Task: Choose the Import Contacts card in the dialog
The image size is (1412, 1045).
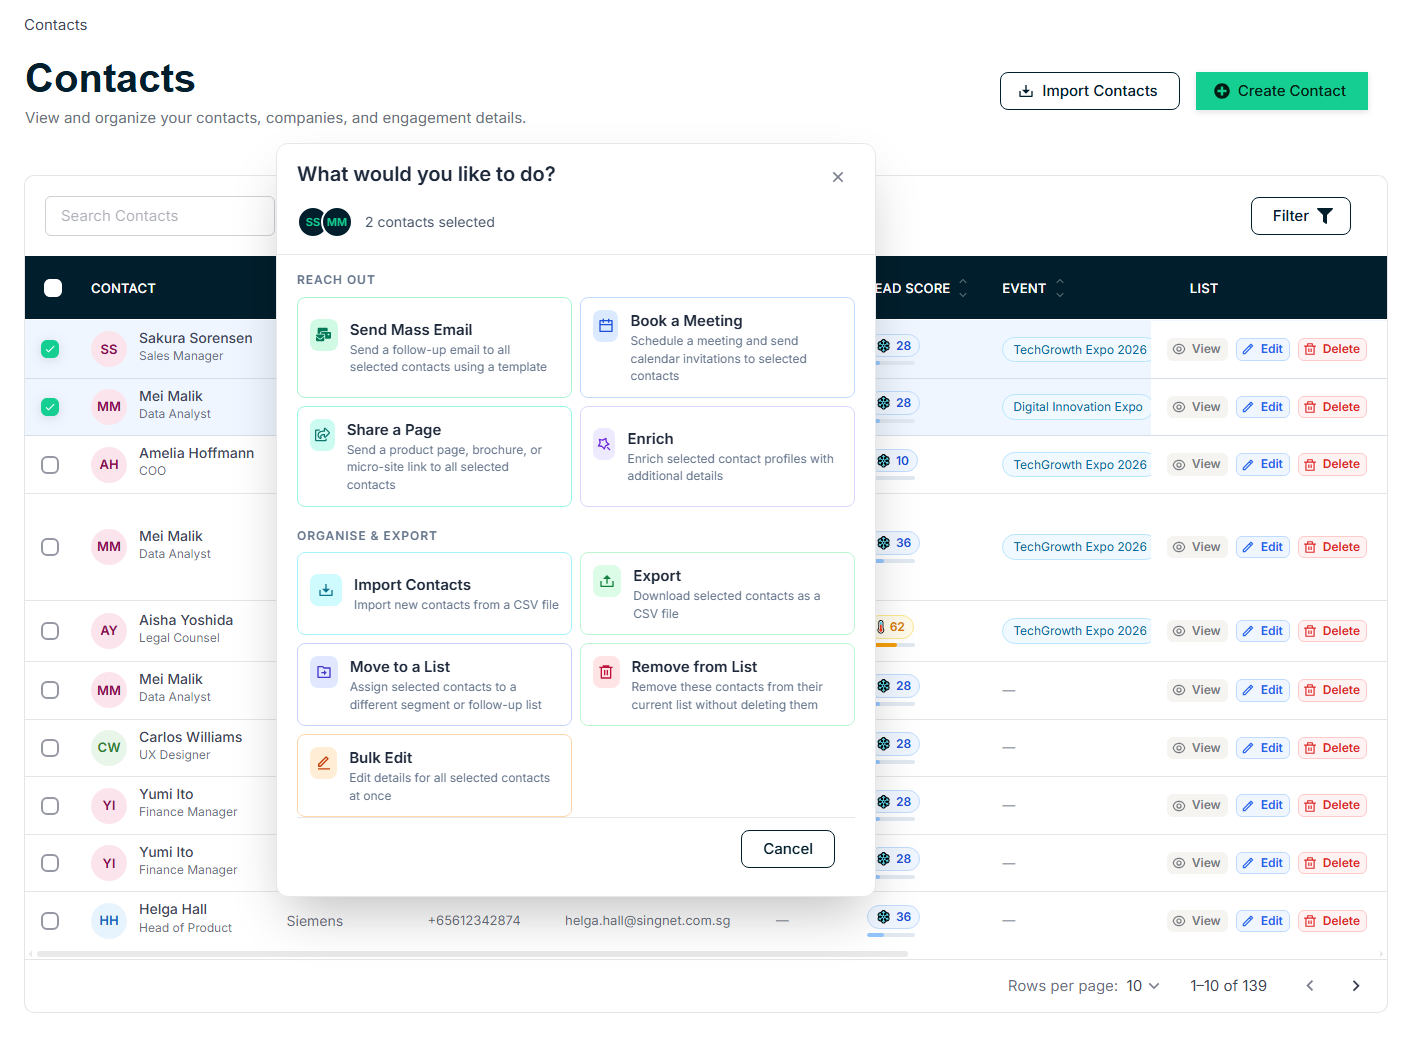Action: (434, 594)
